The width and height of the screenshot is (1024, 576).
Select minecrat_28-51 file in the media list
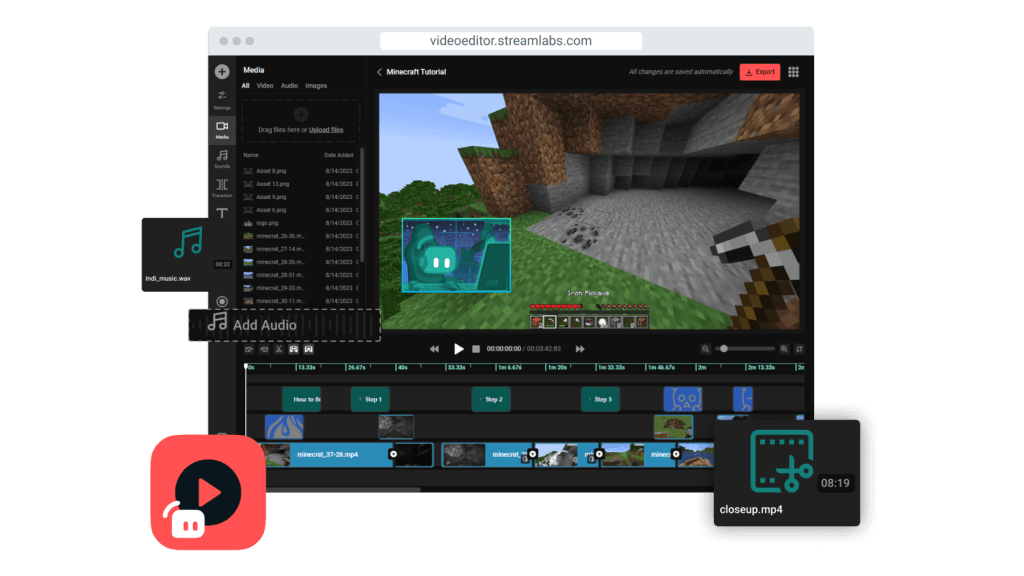point(300,276)
